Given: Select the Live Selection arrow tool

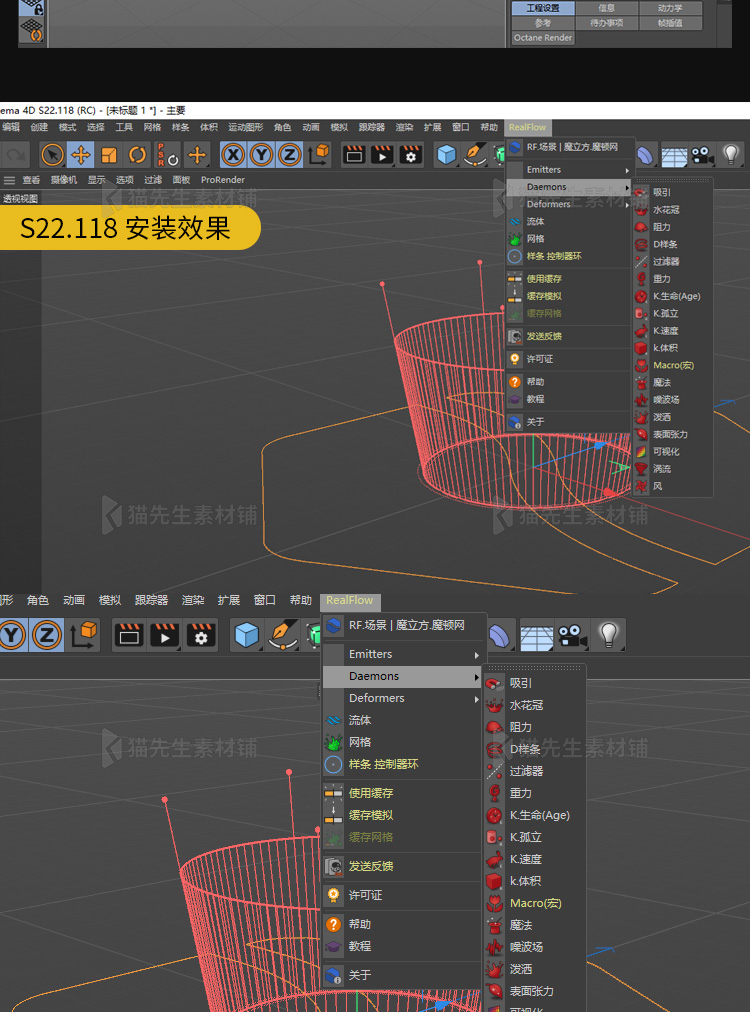Looking at the screenshot, I should click(x=52, y=155).
